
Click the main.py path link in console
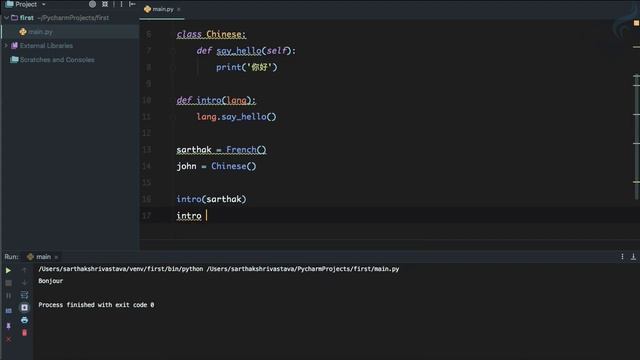[x=303, y=269]
